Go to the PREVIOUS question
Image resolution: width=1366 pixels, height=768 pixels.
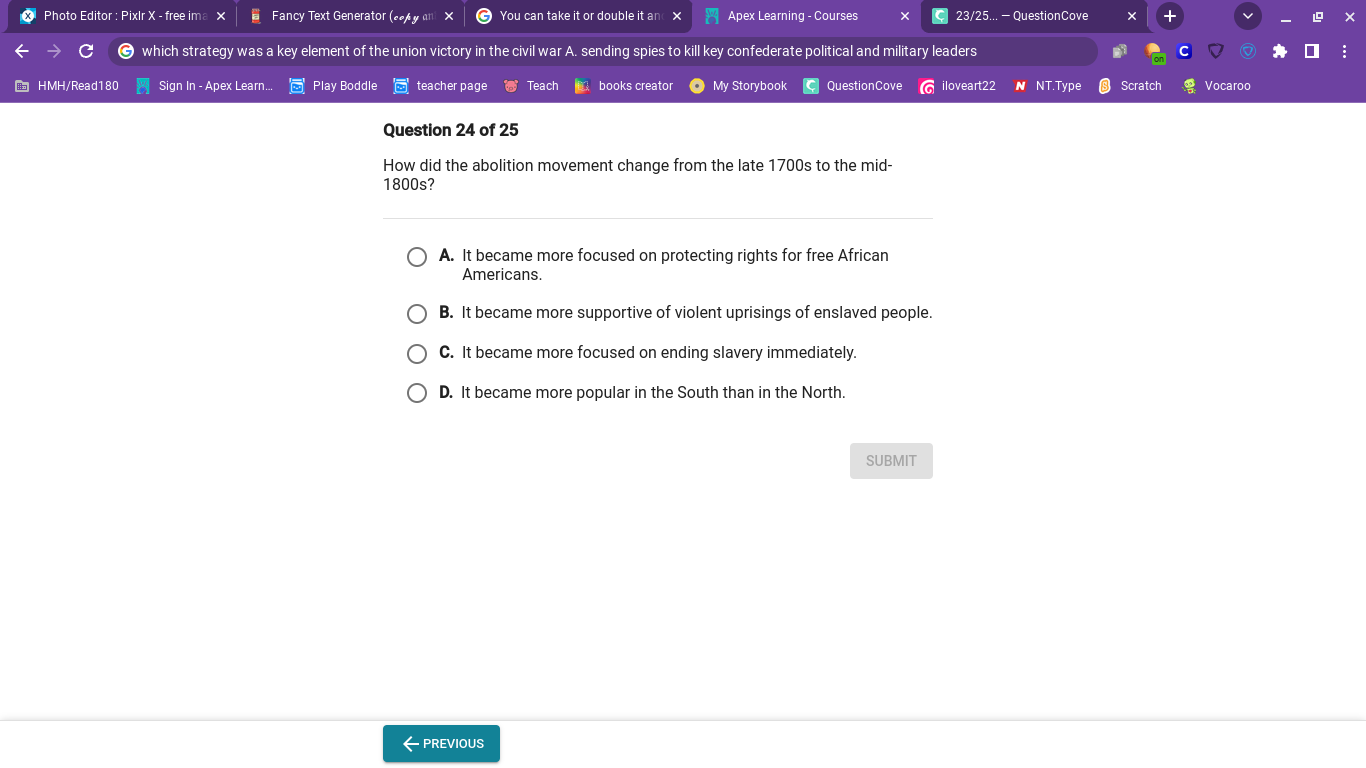[441, 744]
